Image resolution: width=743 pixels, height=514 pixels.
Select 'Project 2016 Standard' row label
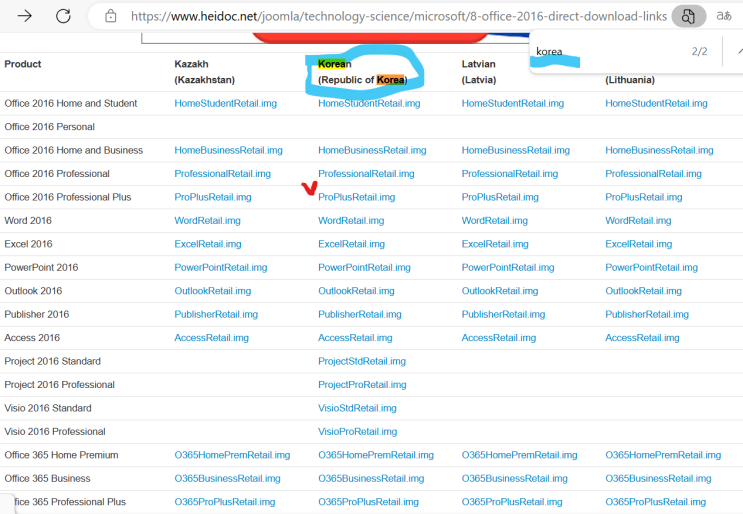click(53, 361)
